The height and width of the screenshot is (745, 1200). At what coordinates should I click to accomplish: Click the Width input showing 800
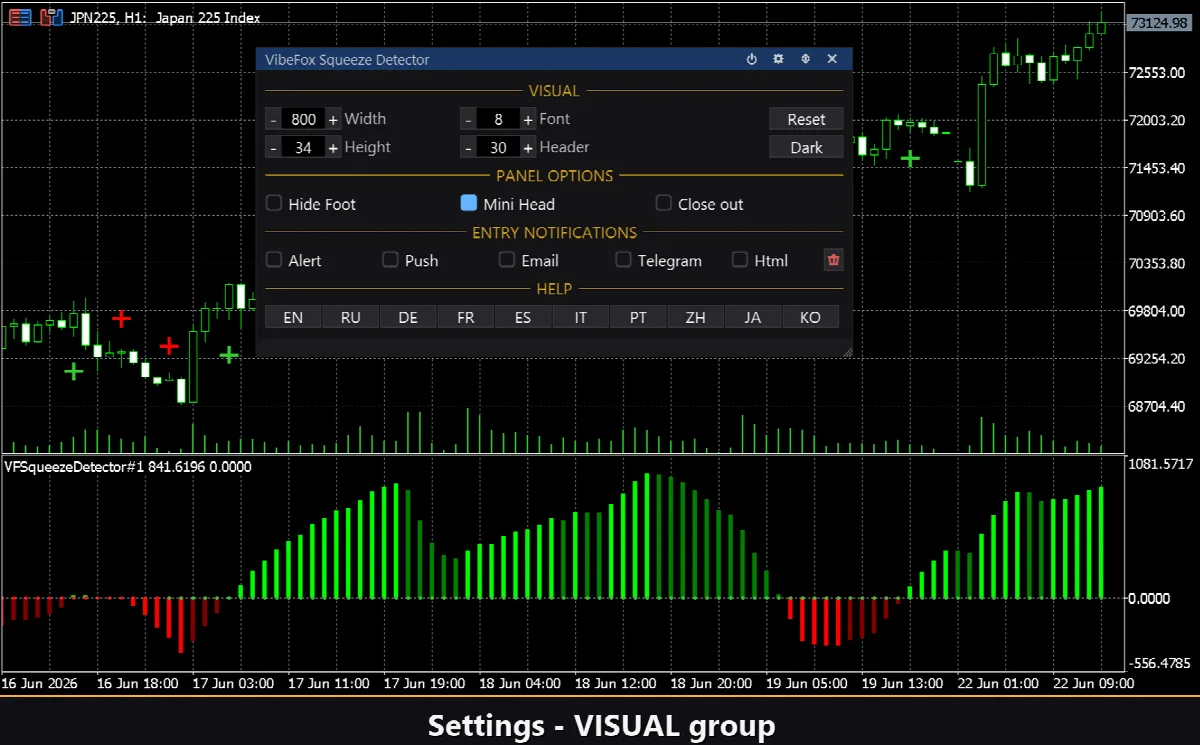coord(303,119)
